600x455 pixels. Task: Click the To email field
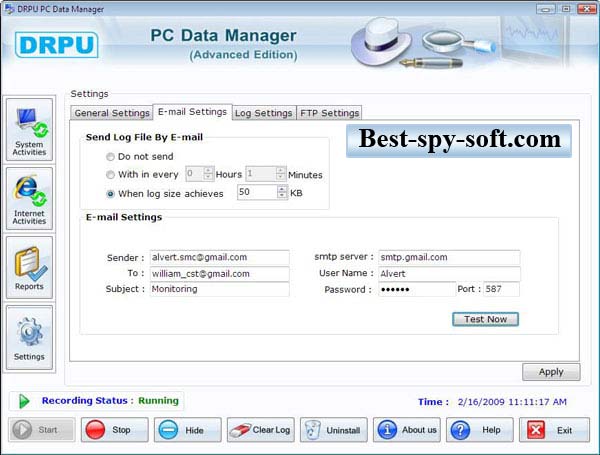click(x=220, y=274)
